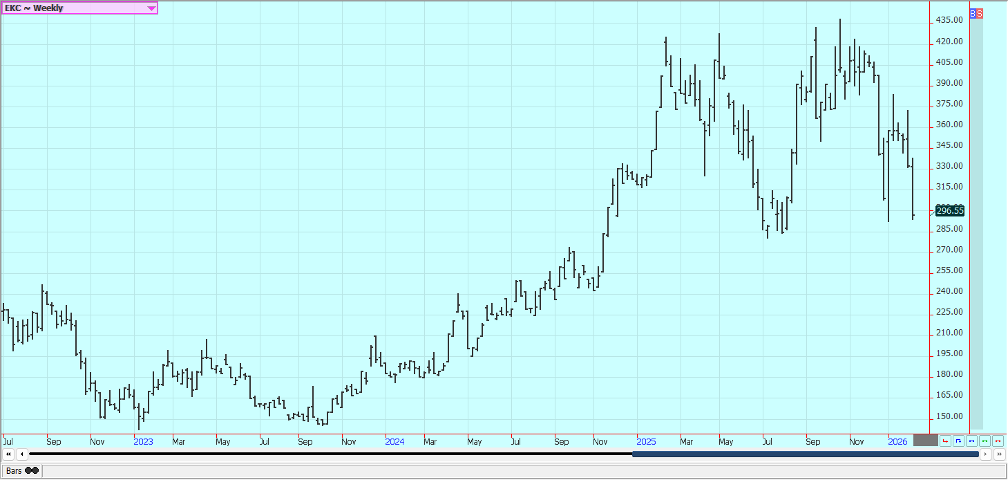Screen dimensions: 1008x480
Task: Click the gray box beside date axis
Action: click(x=925, y=440)
